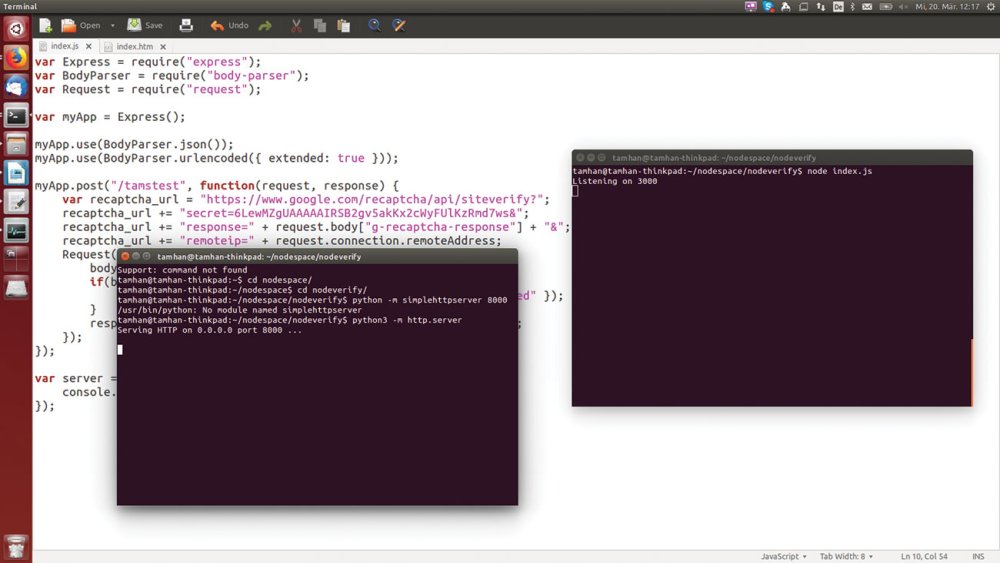Open the Trash in the dock
Image resolution: width=1000 pixels, height=563 pixels.
[16, 547]
